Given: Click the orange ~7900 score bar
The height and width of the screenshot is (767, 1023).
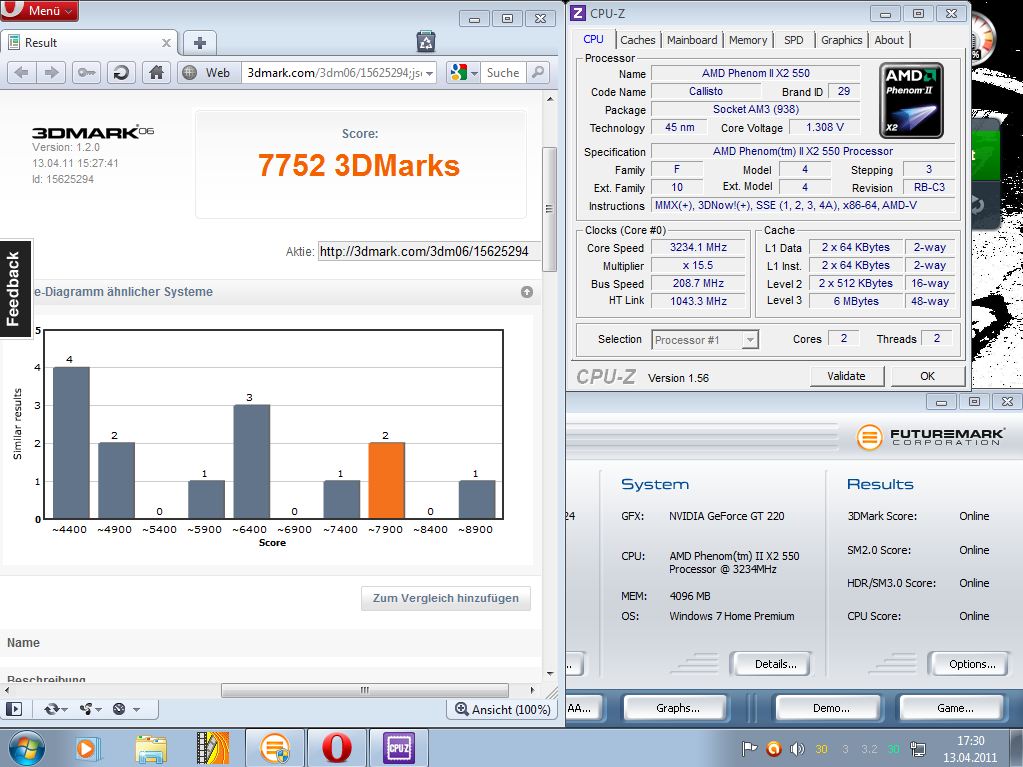Looking at the screenshot, I should click(x=386, y=481).
